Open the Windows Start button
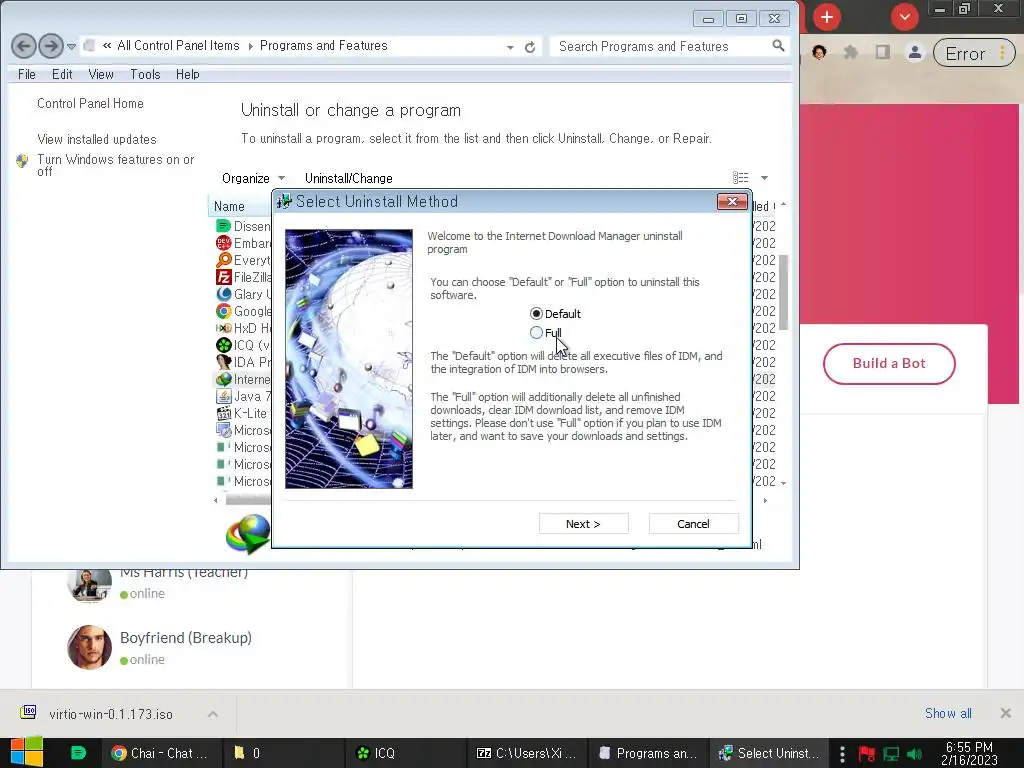1024x768 pixels. [x=27, y=753]
